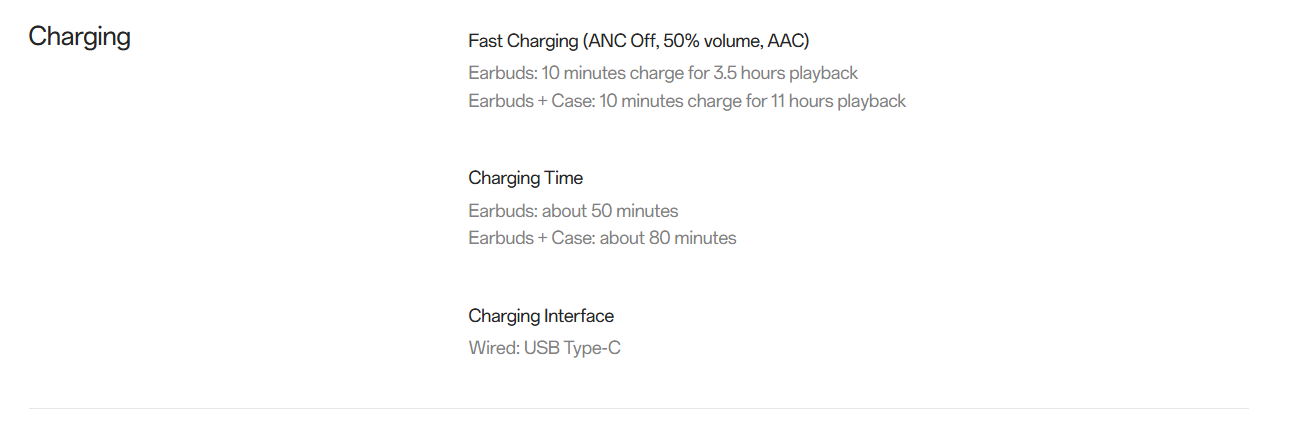Click "AAC" in the Fast Charging subheading

[x=784, y=41]
